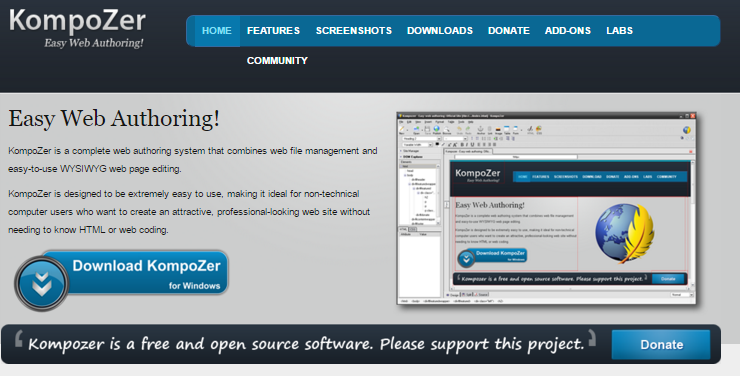The image size is (740, 376).
Task: Click the 'Easy Web Authoring!' main heading
Action: coord(114,118)
